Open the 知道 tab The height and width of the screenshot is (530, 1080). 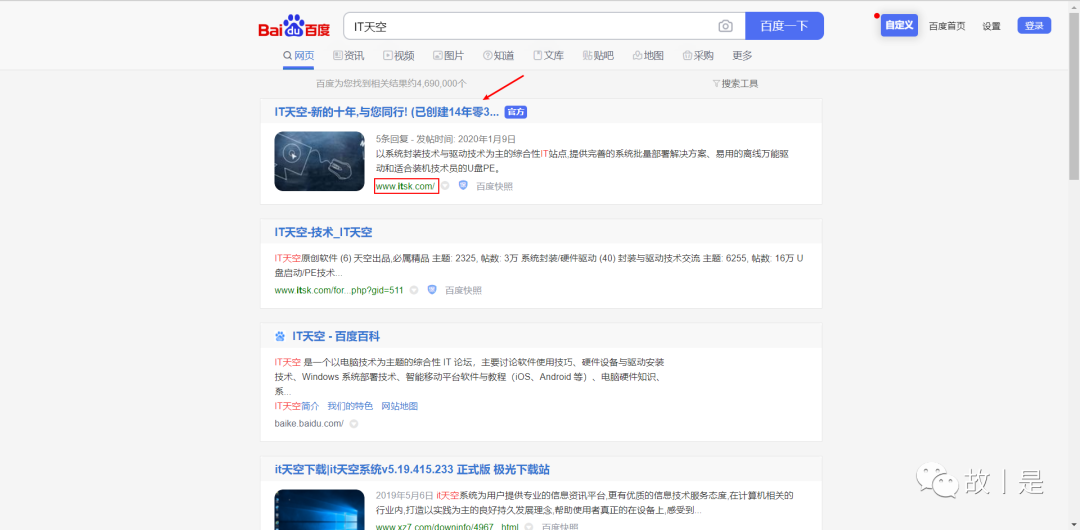(x=499, y=56)
